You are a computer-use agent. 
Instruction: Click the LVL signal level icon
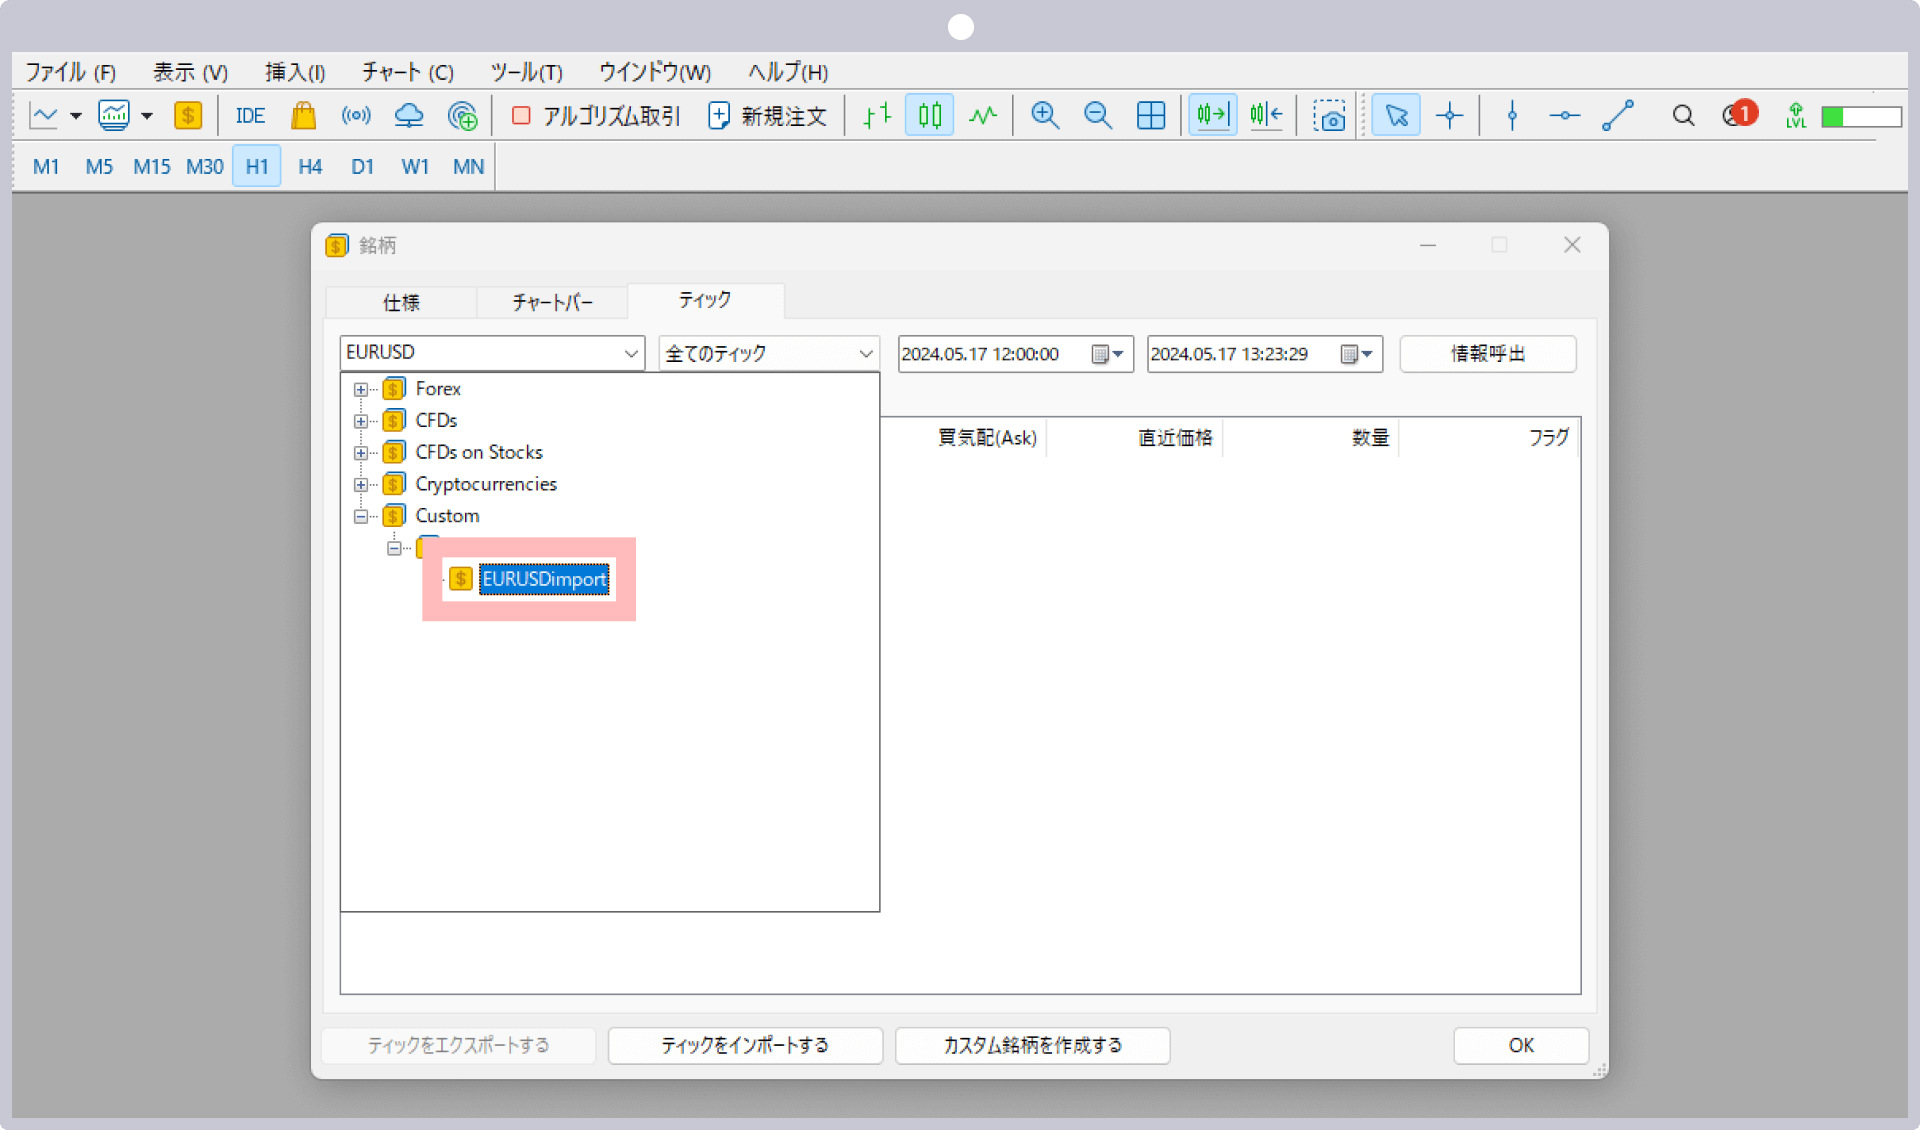tap(1796, 116)
